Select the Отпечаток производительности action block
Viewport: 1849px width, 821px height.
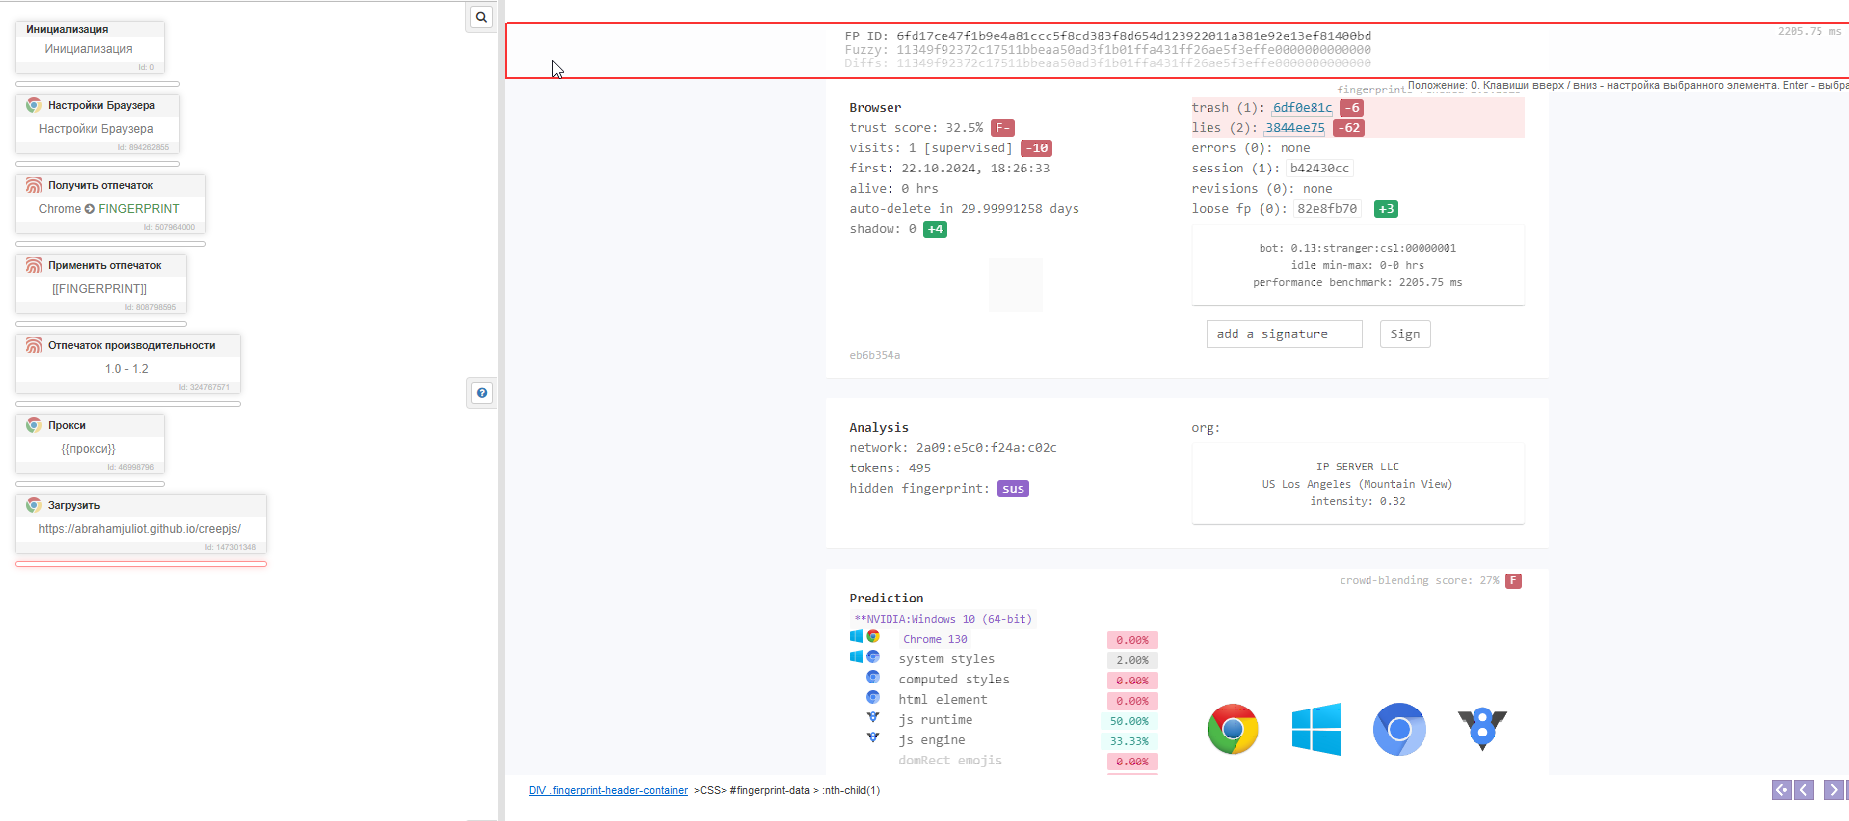click(127, 368)
